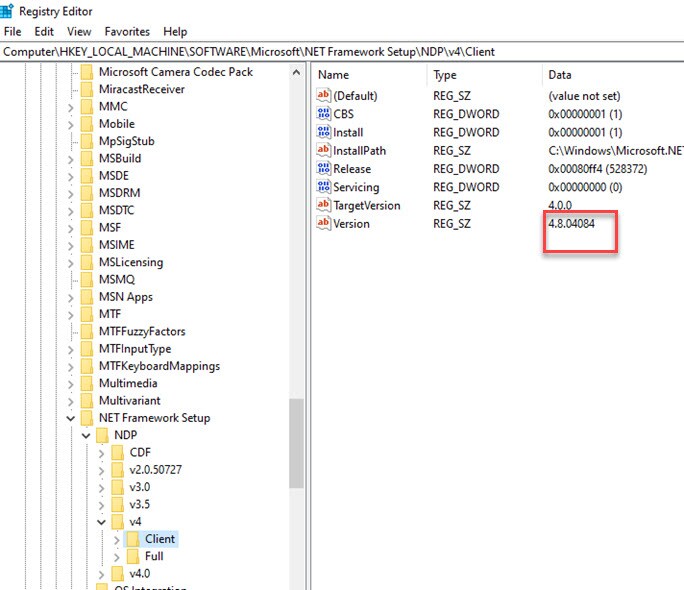The image size is (684, 590).
Task: Collapse the NET Framework Setup node
Action: [x=71, y=418]
